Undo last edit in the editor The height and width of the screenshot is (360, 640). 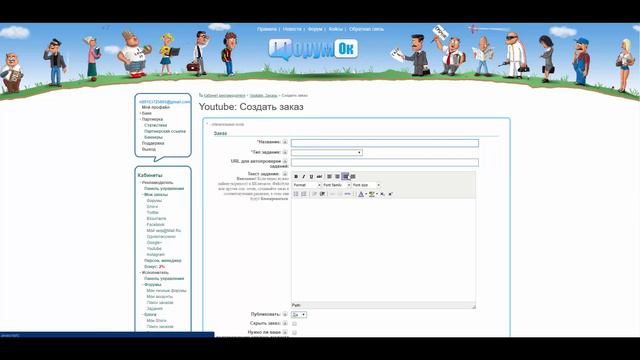click(x=332, y=194)
